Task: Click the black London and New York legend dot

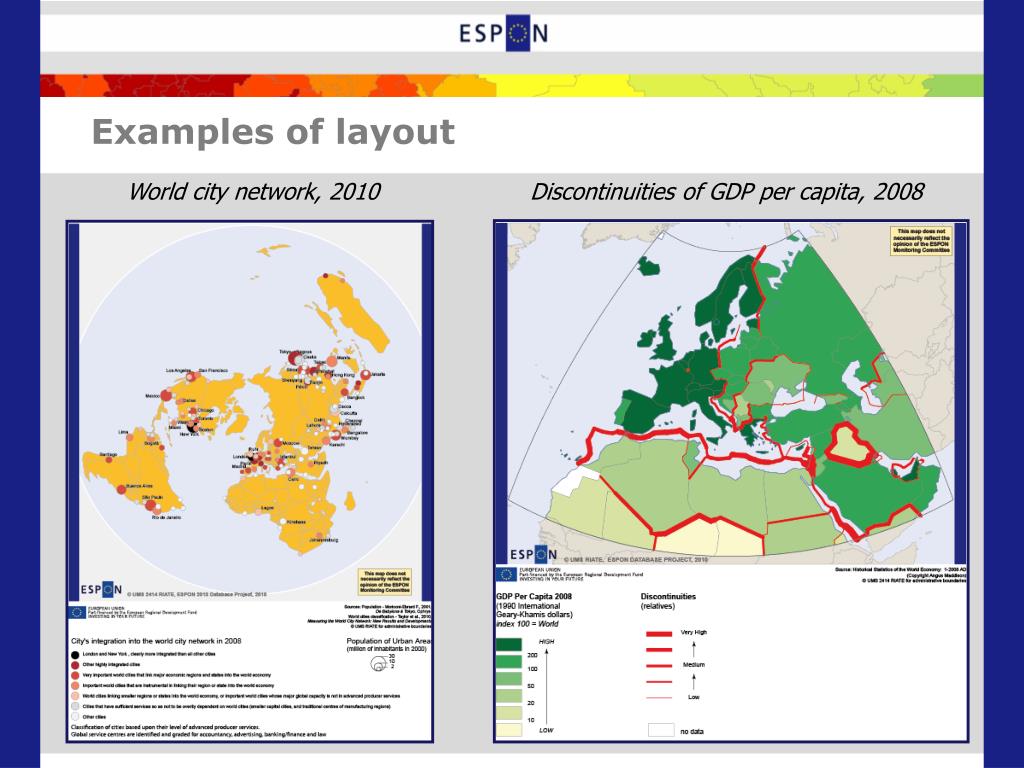Action: pyautogui.click(x=75, y=654)
